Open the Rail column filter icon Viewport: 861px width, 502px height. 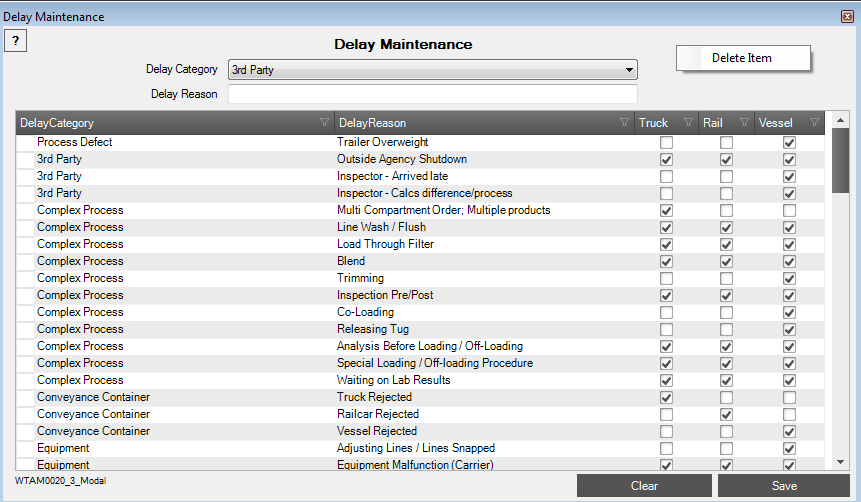pos(744,123)
